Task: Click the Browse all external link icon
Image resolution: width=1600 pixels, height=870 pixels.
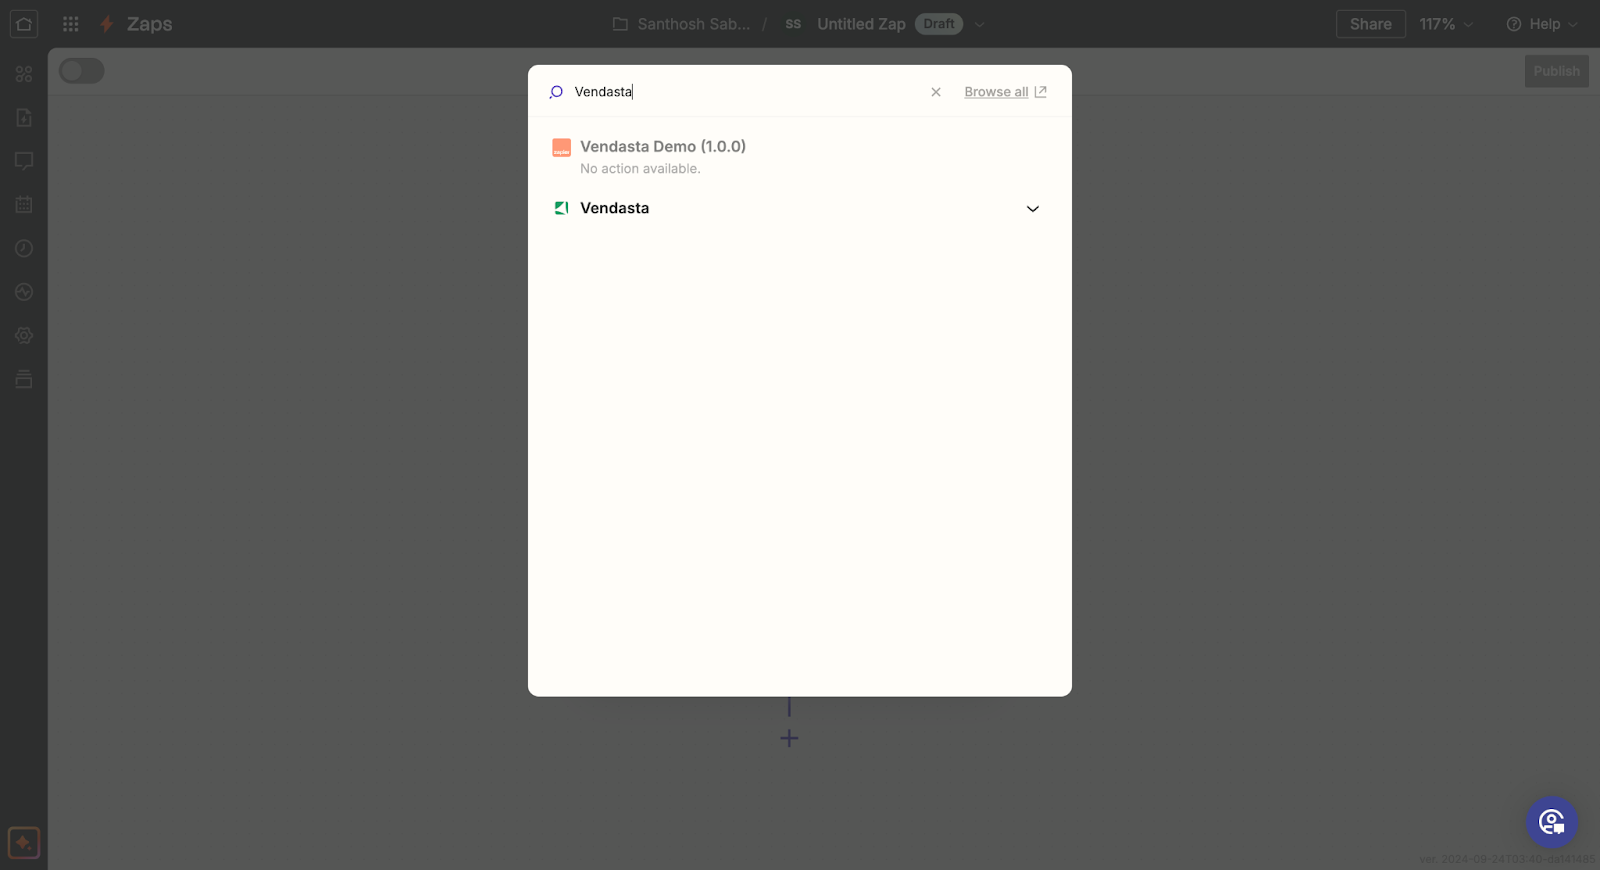Action: (1040, 92)
